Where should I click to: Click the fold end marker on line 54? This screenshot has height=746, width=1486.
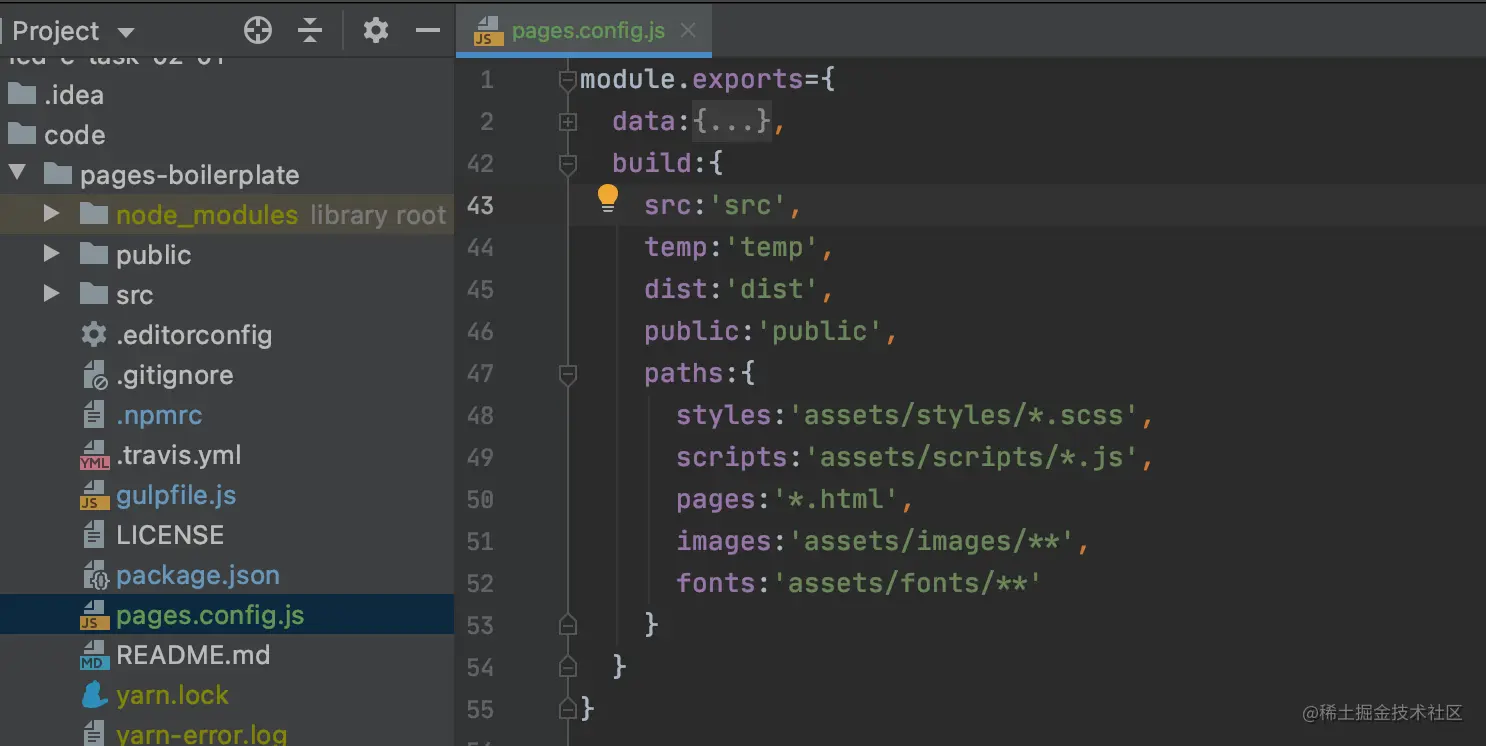pyautogui.click(x=568, y=667)
